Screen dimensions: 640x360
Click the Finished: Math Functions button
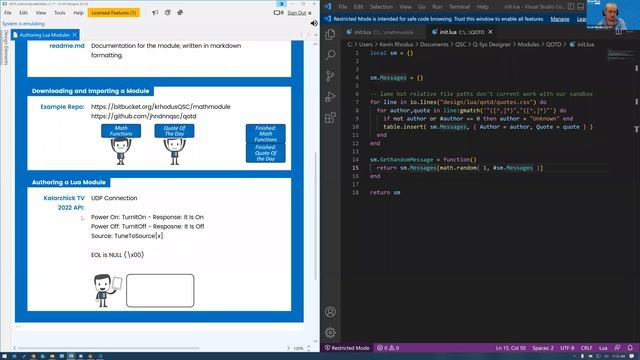pos(265,133)
